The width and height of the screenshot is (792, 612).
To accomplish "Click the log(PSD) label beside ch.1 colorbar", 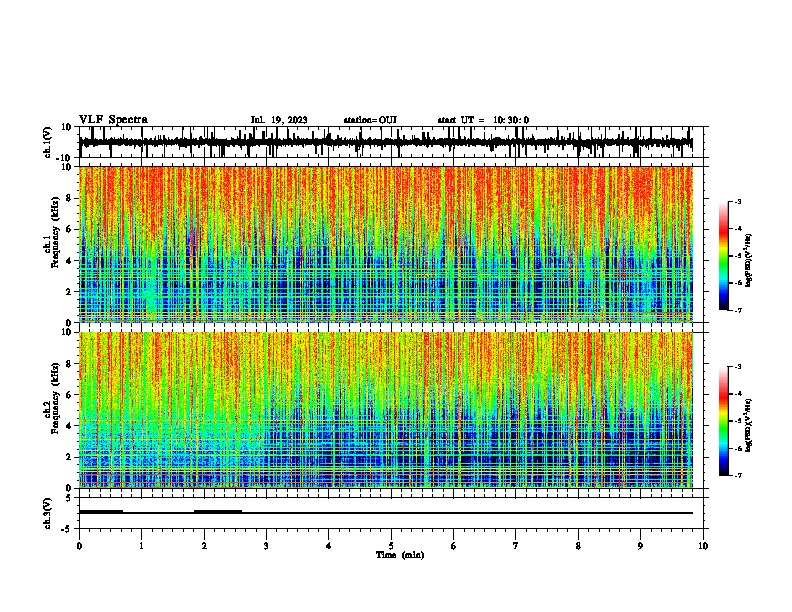I will [x=748, y=260].
